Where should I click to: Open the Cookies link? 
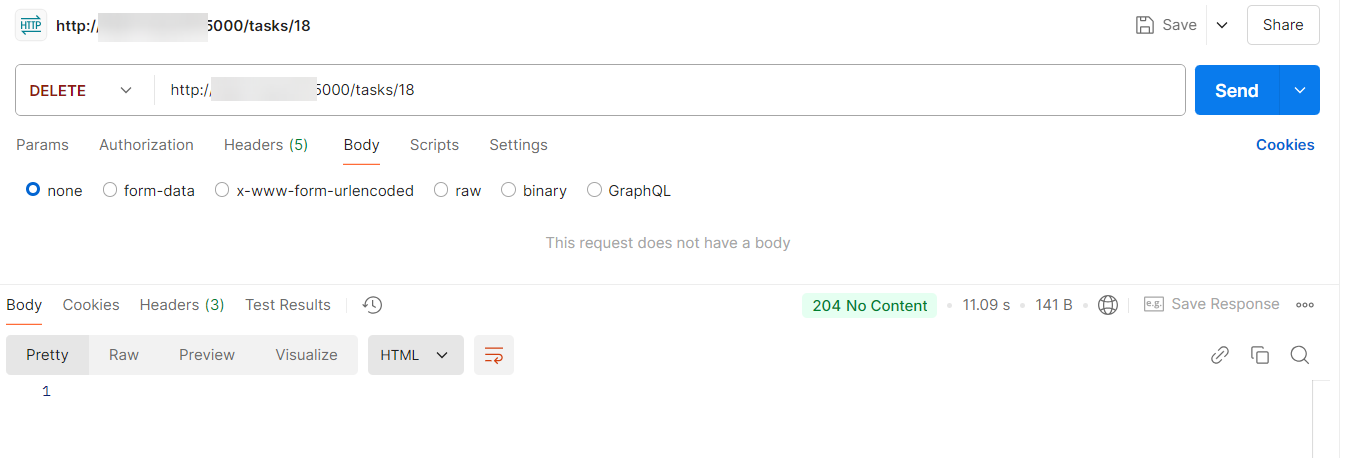[x=1285, y=145]
